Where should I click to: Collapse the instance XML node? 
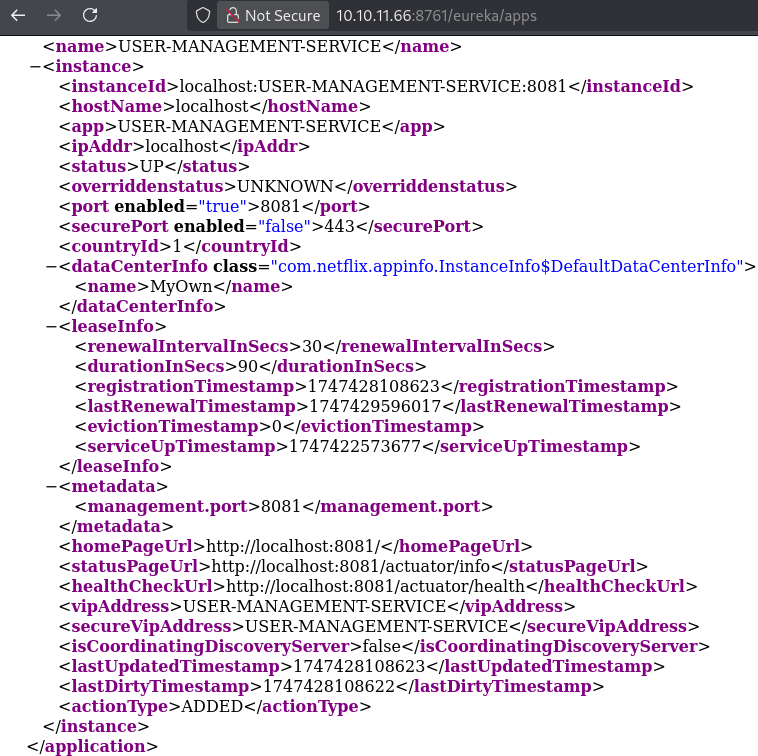pyautogui.click(x=35, y=67)
